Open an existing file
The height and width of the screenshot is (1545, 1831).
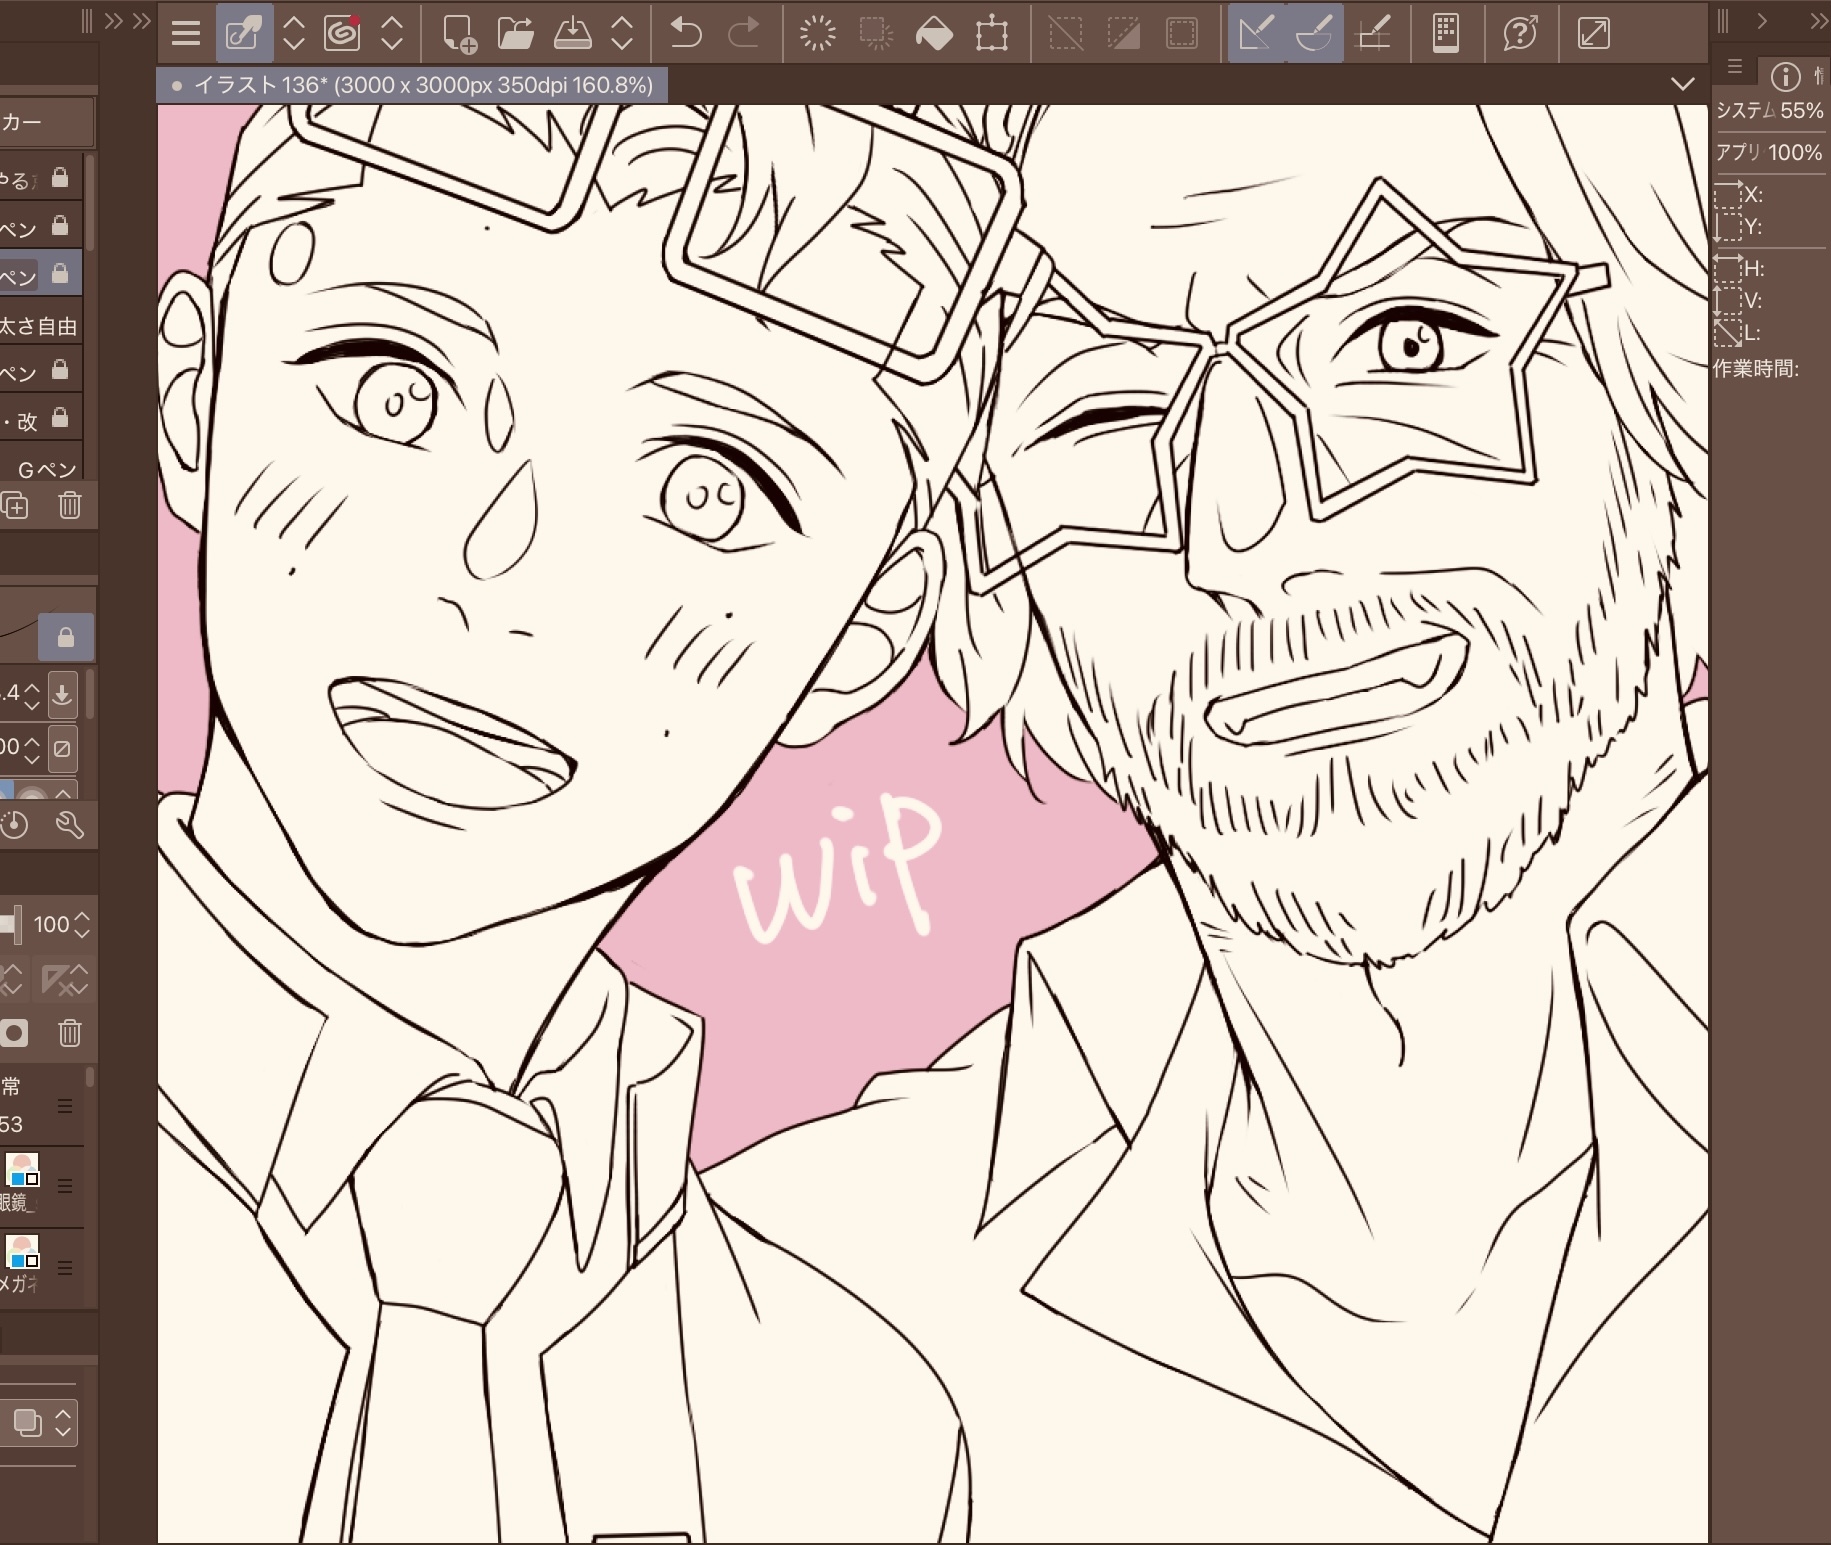515,33
